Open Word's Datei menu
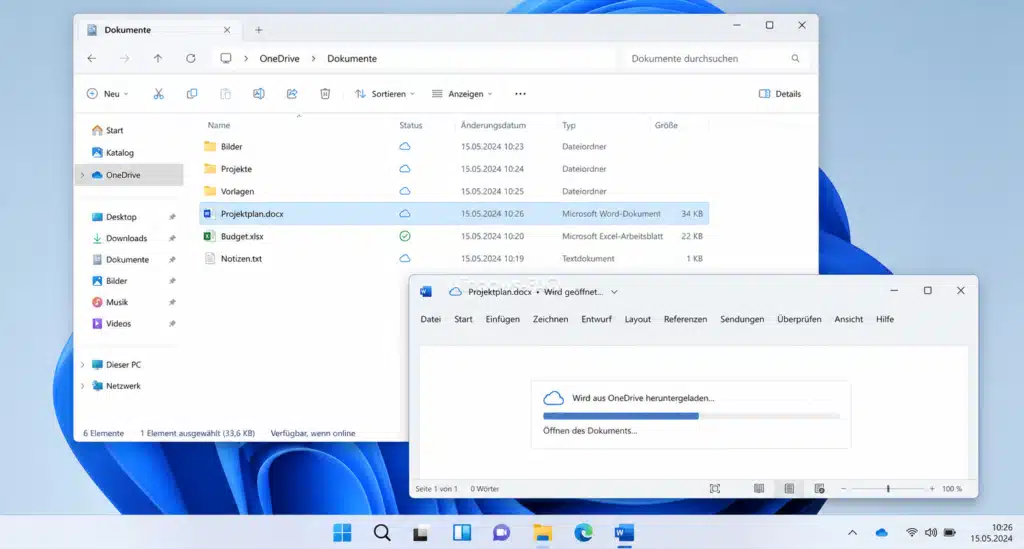Image resolution: width=1024 pixels, height=549 pixels. pyautogui.click(x=430, y=319)
